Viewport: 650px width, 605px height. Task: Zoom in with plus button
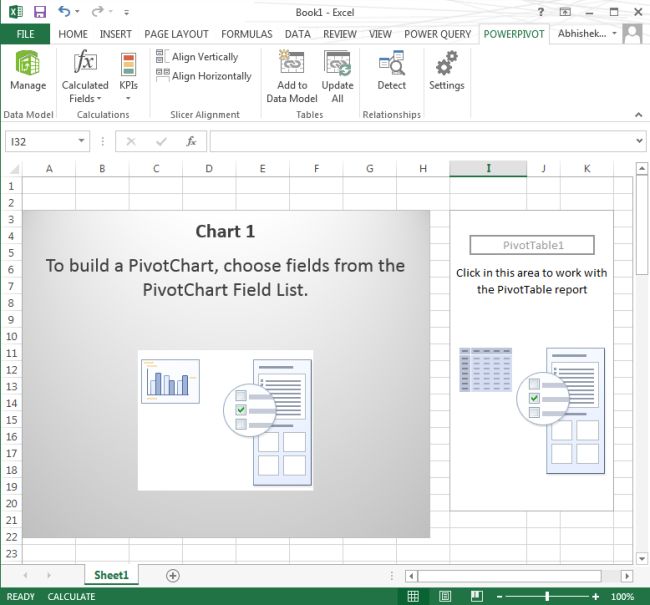coord(596,596)
